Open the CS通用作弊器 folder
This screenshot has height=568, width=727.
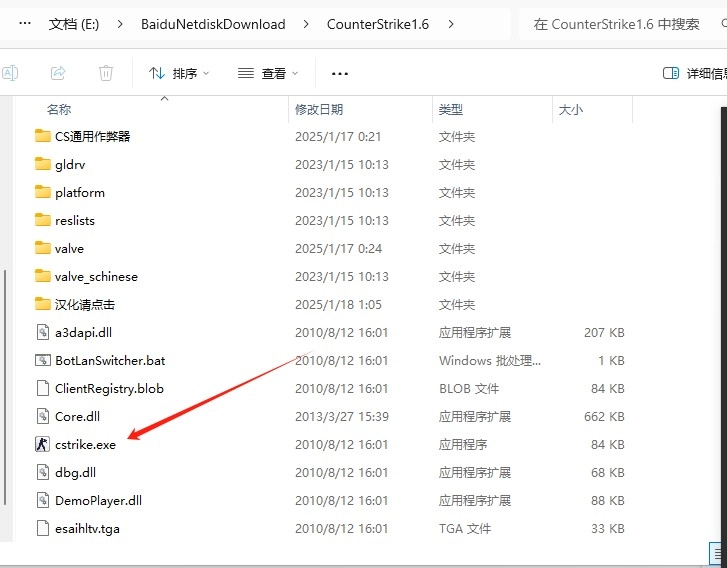[92, 136]
